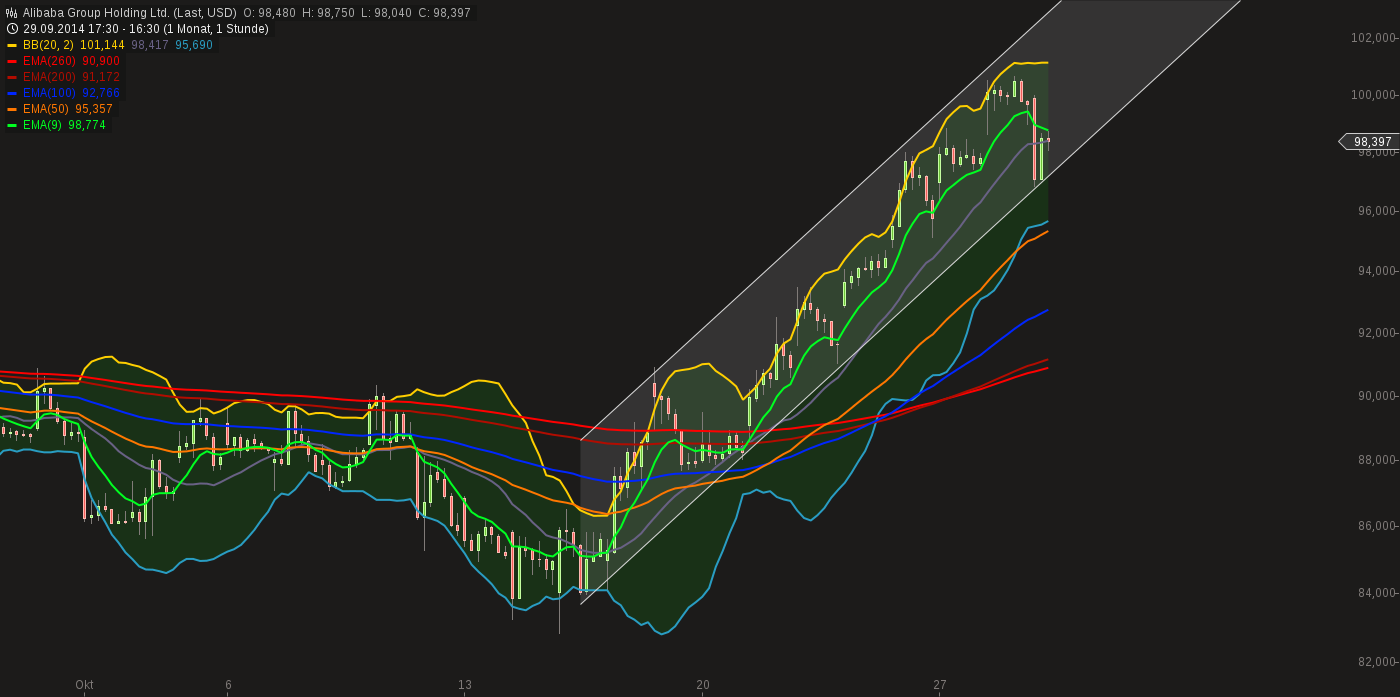Click the EMA(100) value 92,766
Viewport: 1400px width, 697px height.
click(x=101, y=93)
